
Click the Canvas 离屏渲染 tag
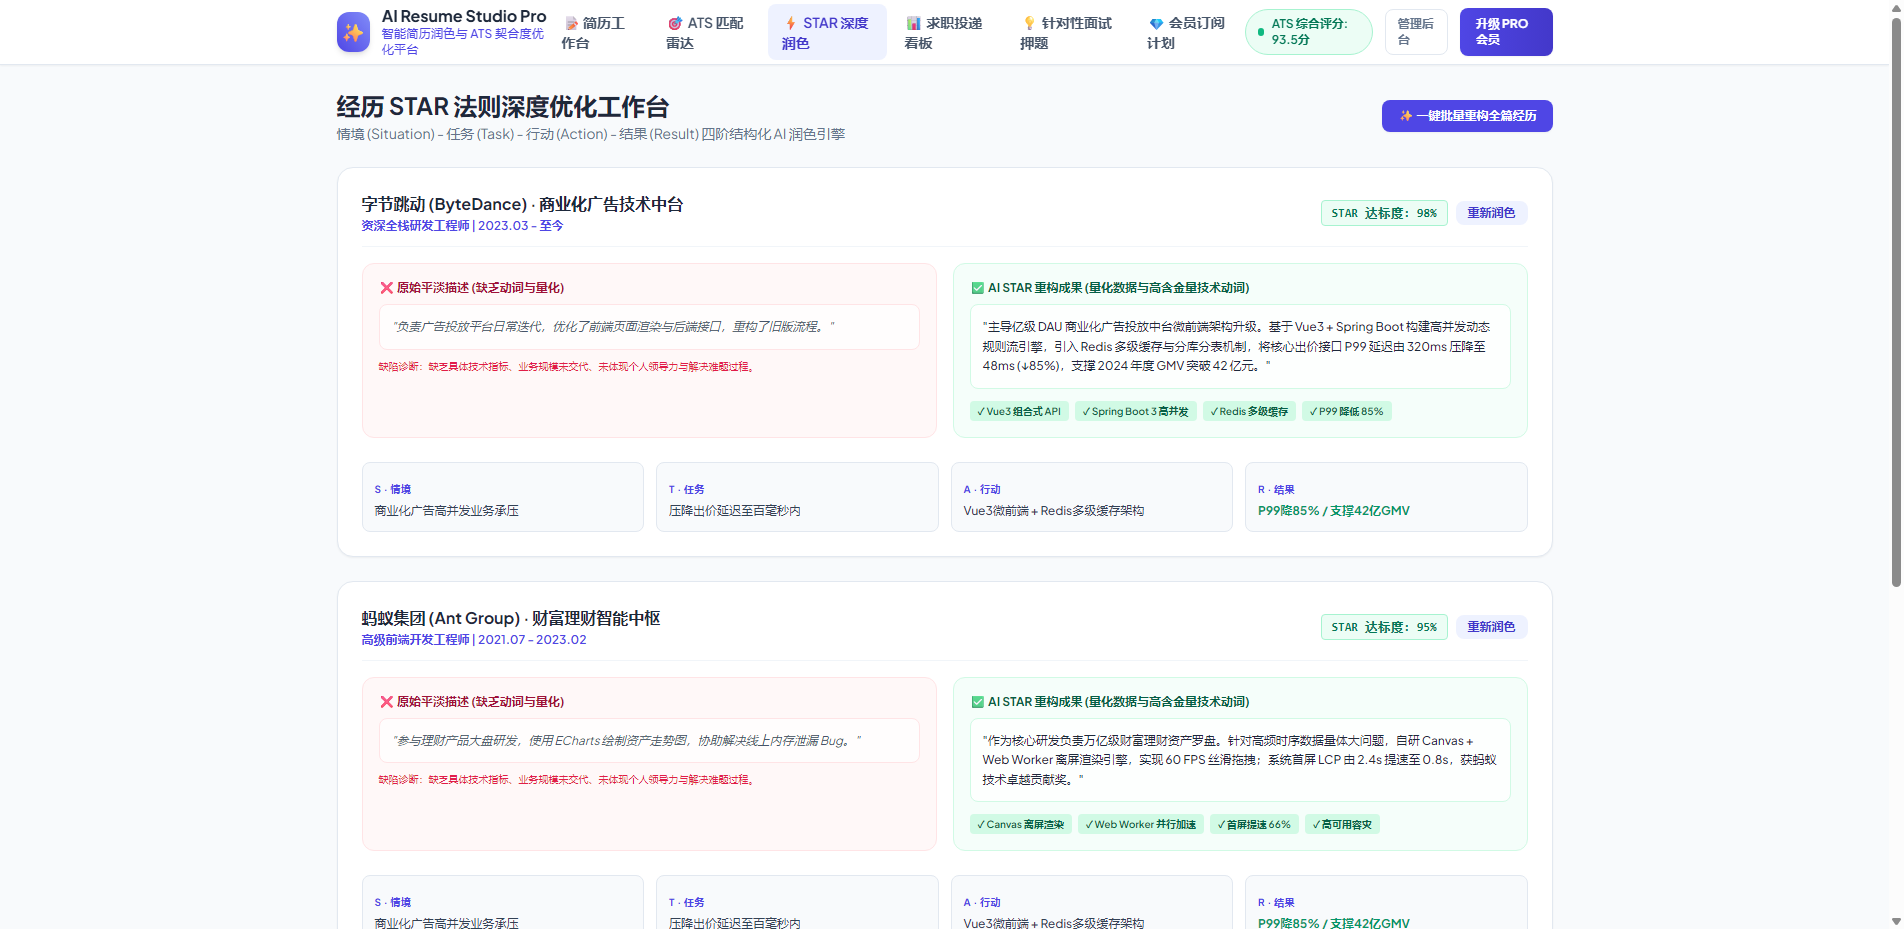tap(1021, 824)
